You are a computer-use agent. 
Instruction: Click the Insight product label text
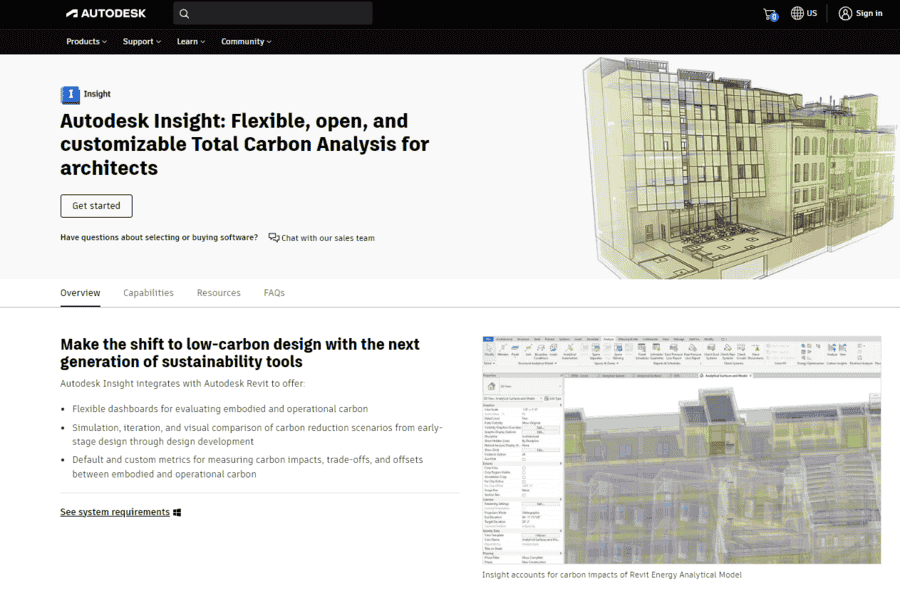(97, 94)
